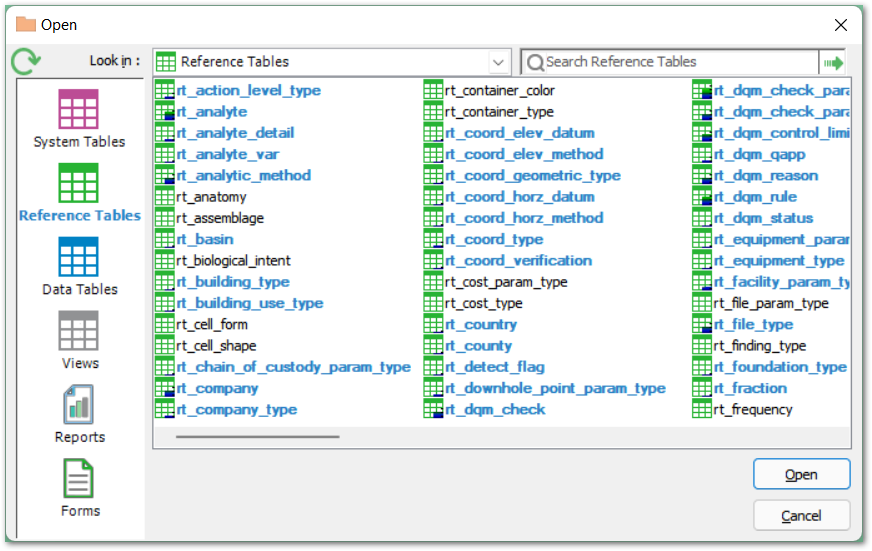This screenshot has height=551, width=872.
Task: Click the horizontal scrollbar thumb
Action: (x=257, y=437)
